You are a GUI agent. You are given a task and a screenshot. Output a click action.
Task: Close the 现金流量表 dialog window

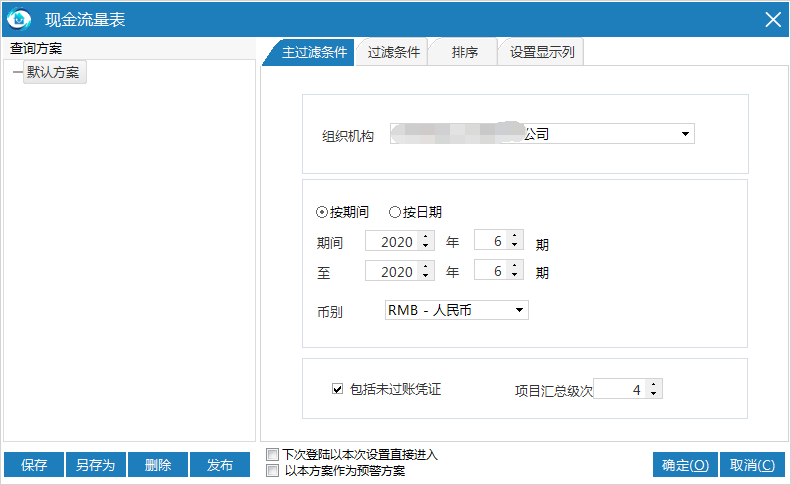click(772, 20)
